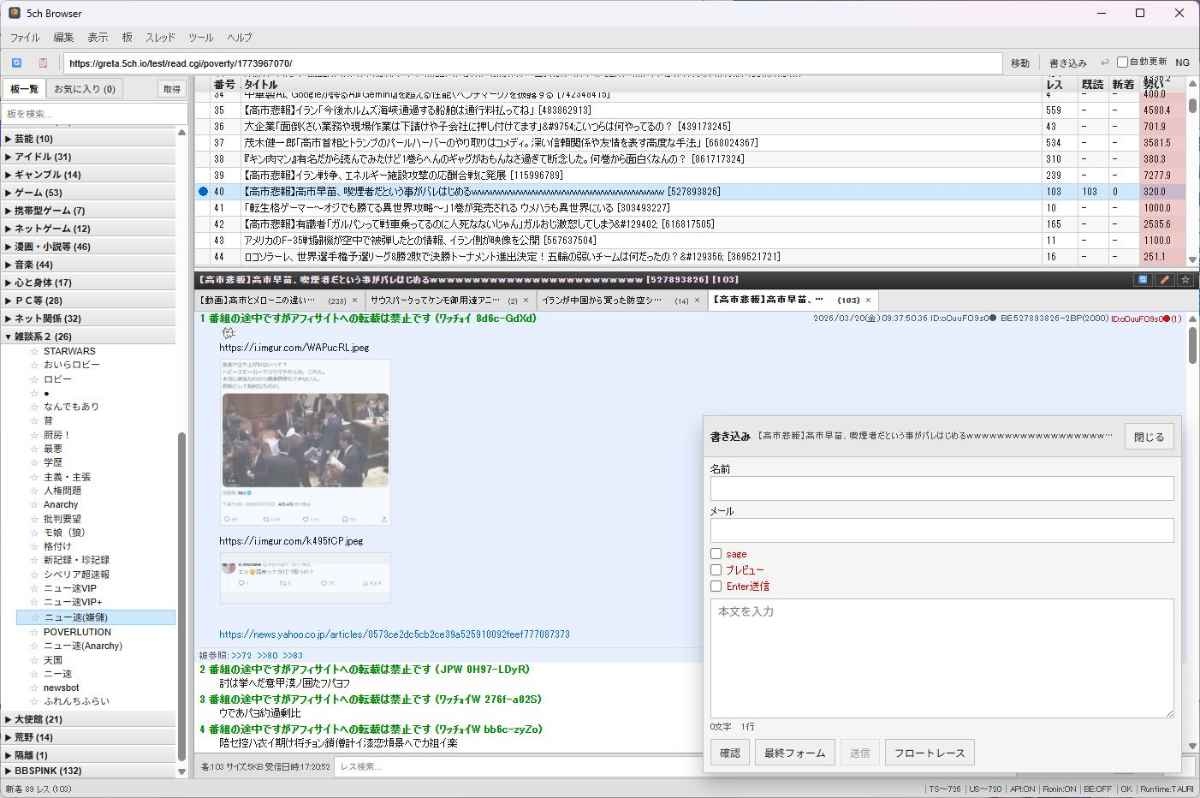Click the favorite star beside STARWARS board

(x=33, y=351)
